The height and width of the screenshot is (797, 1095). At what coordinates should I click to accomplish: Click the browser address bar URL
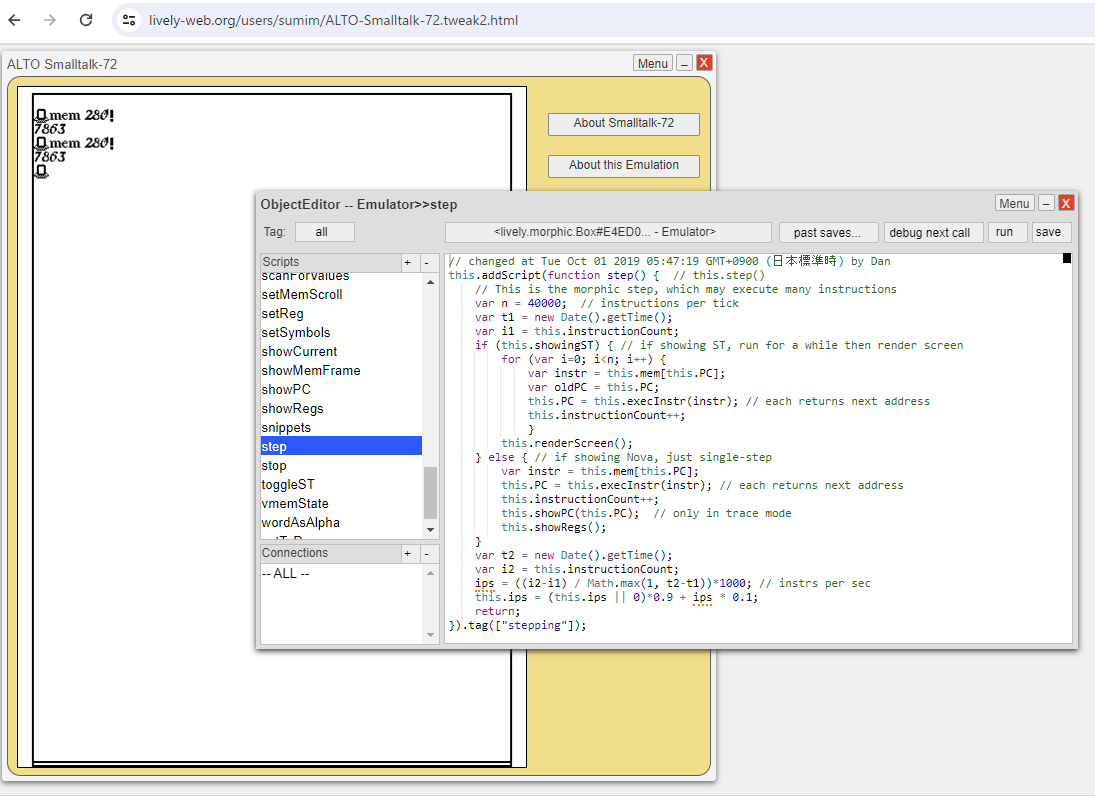(333, 20)
